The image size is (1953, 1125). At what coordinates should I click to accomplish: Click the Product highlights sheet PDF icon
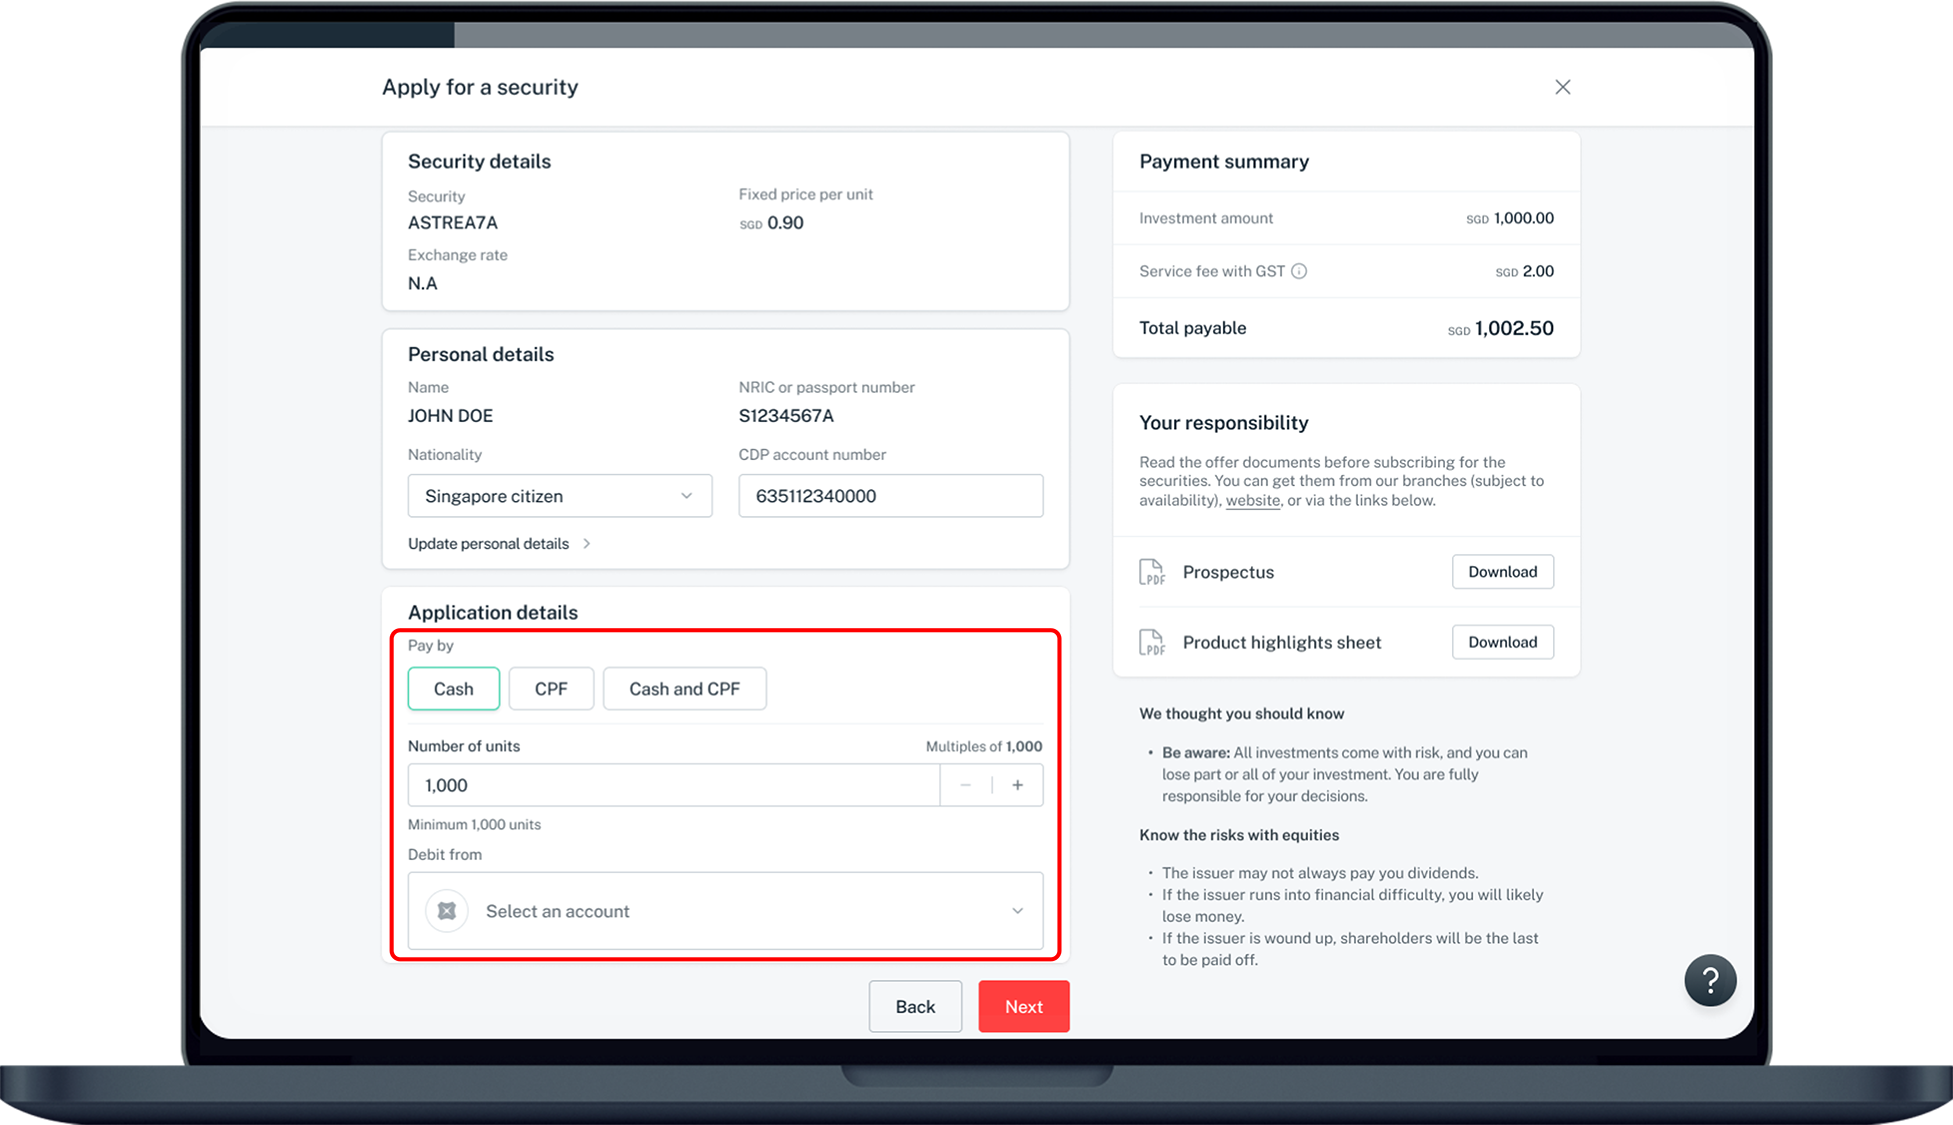pos(1152,642)
